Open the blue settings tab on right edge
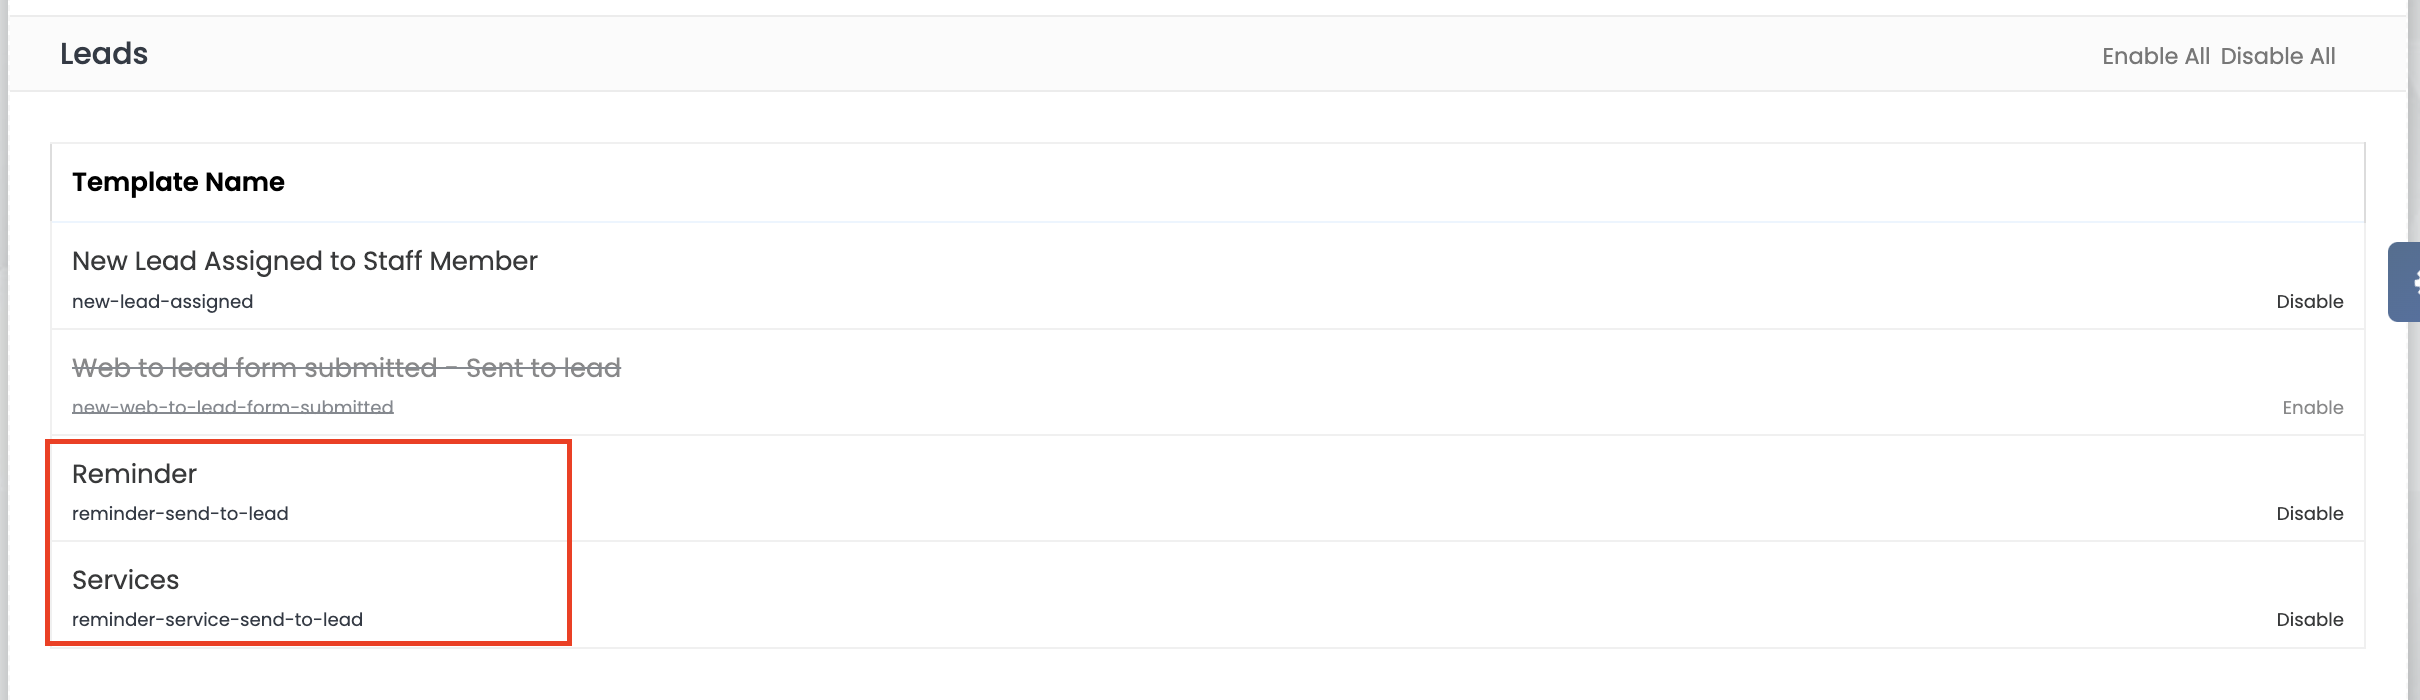Viewport: 2420px width, 700px height. click(2404, 282)
